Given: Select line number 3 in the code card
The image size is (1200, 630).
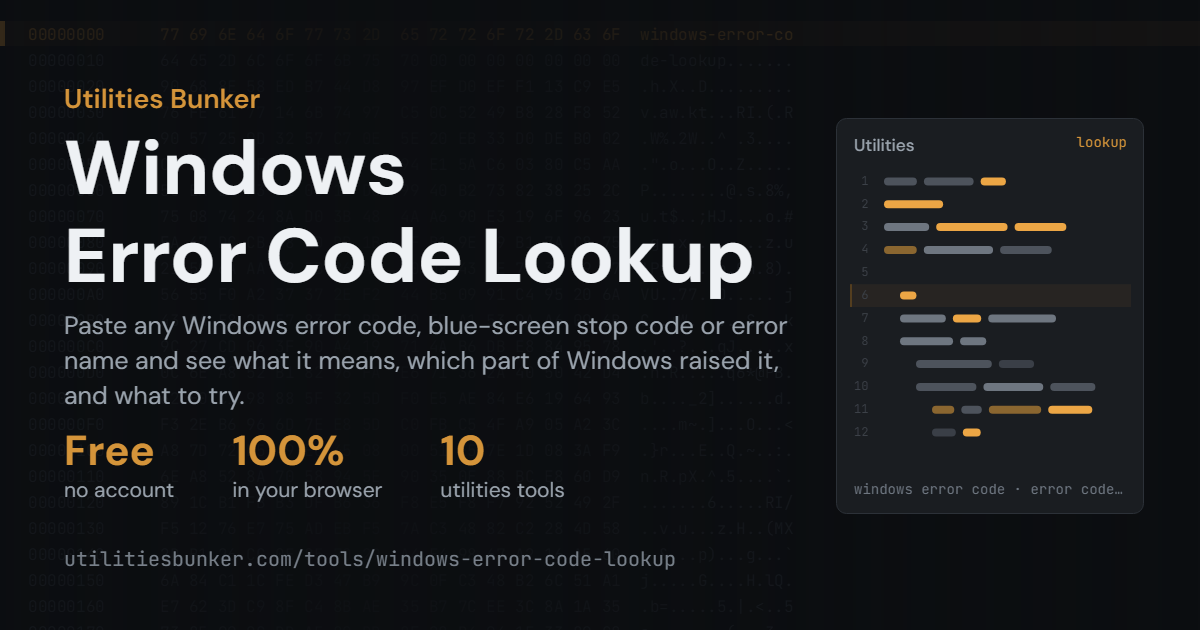Looking at the screenshot, I should click(864, 227).
